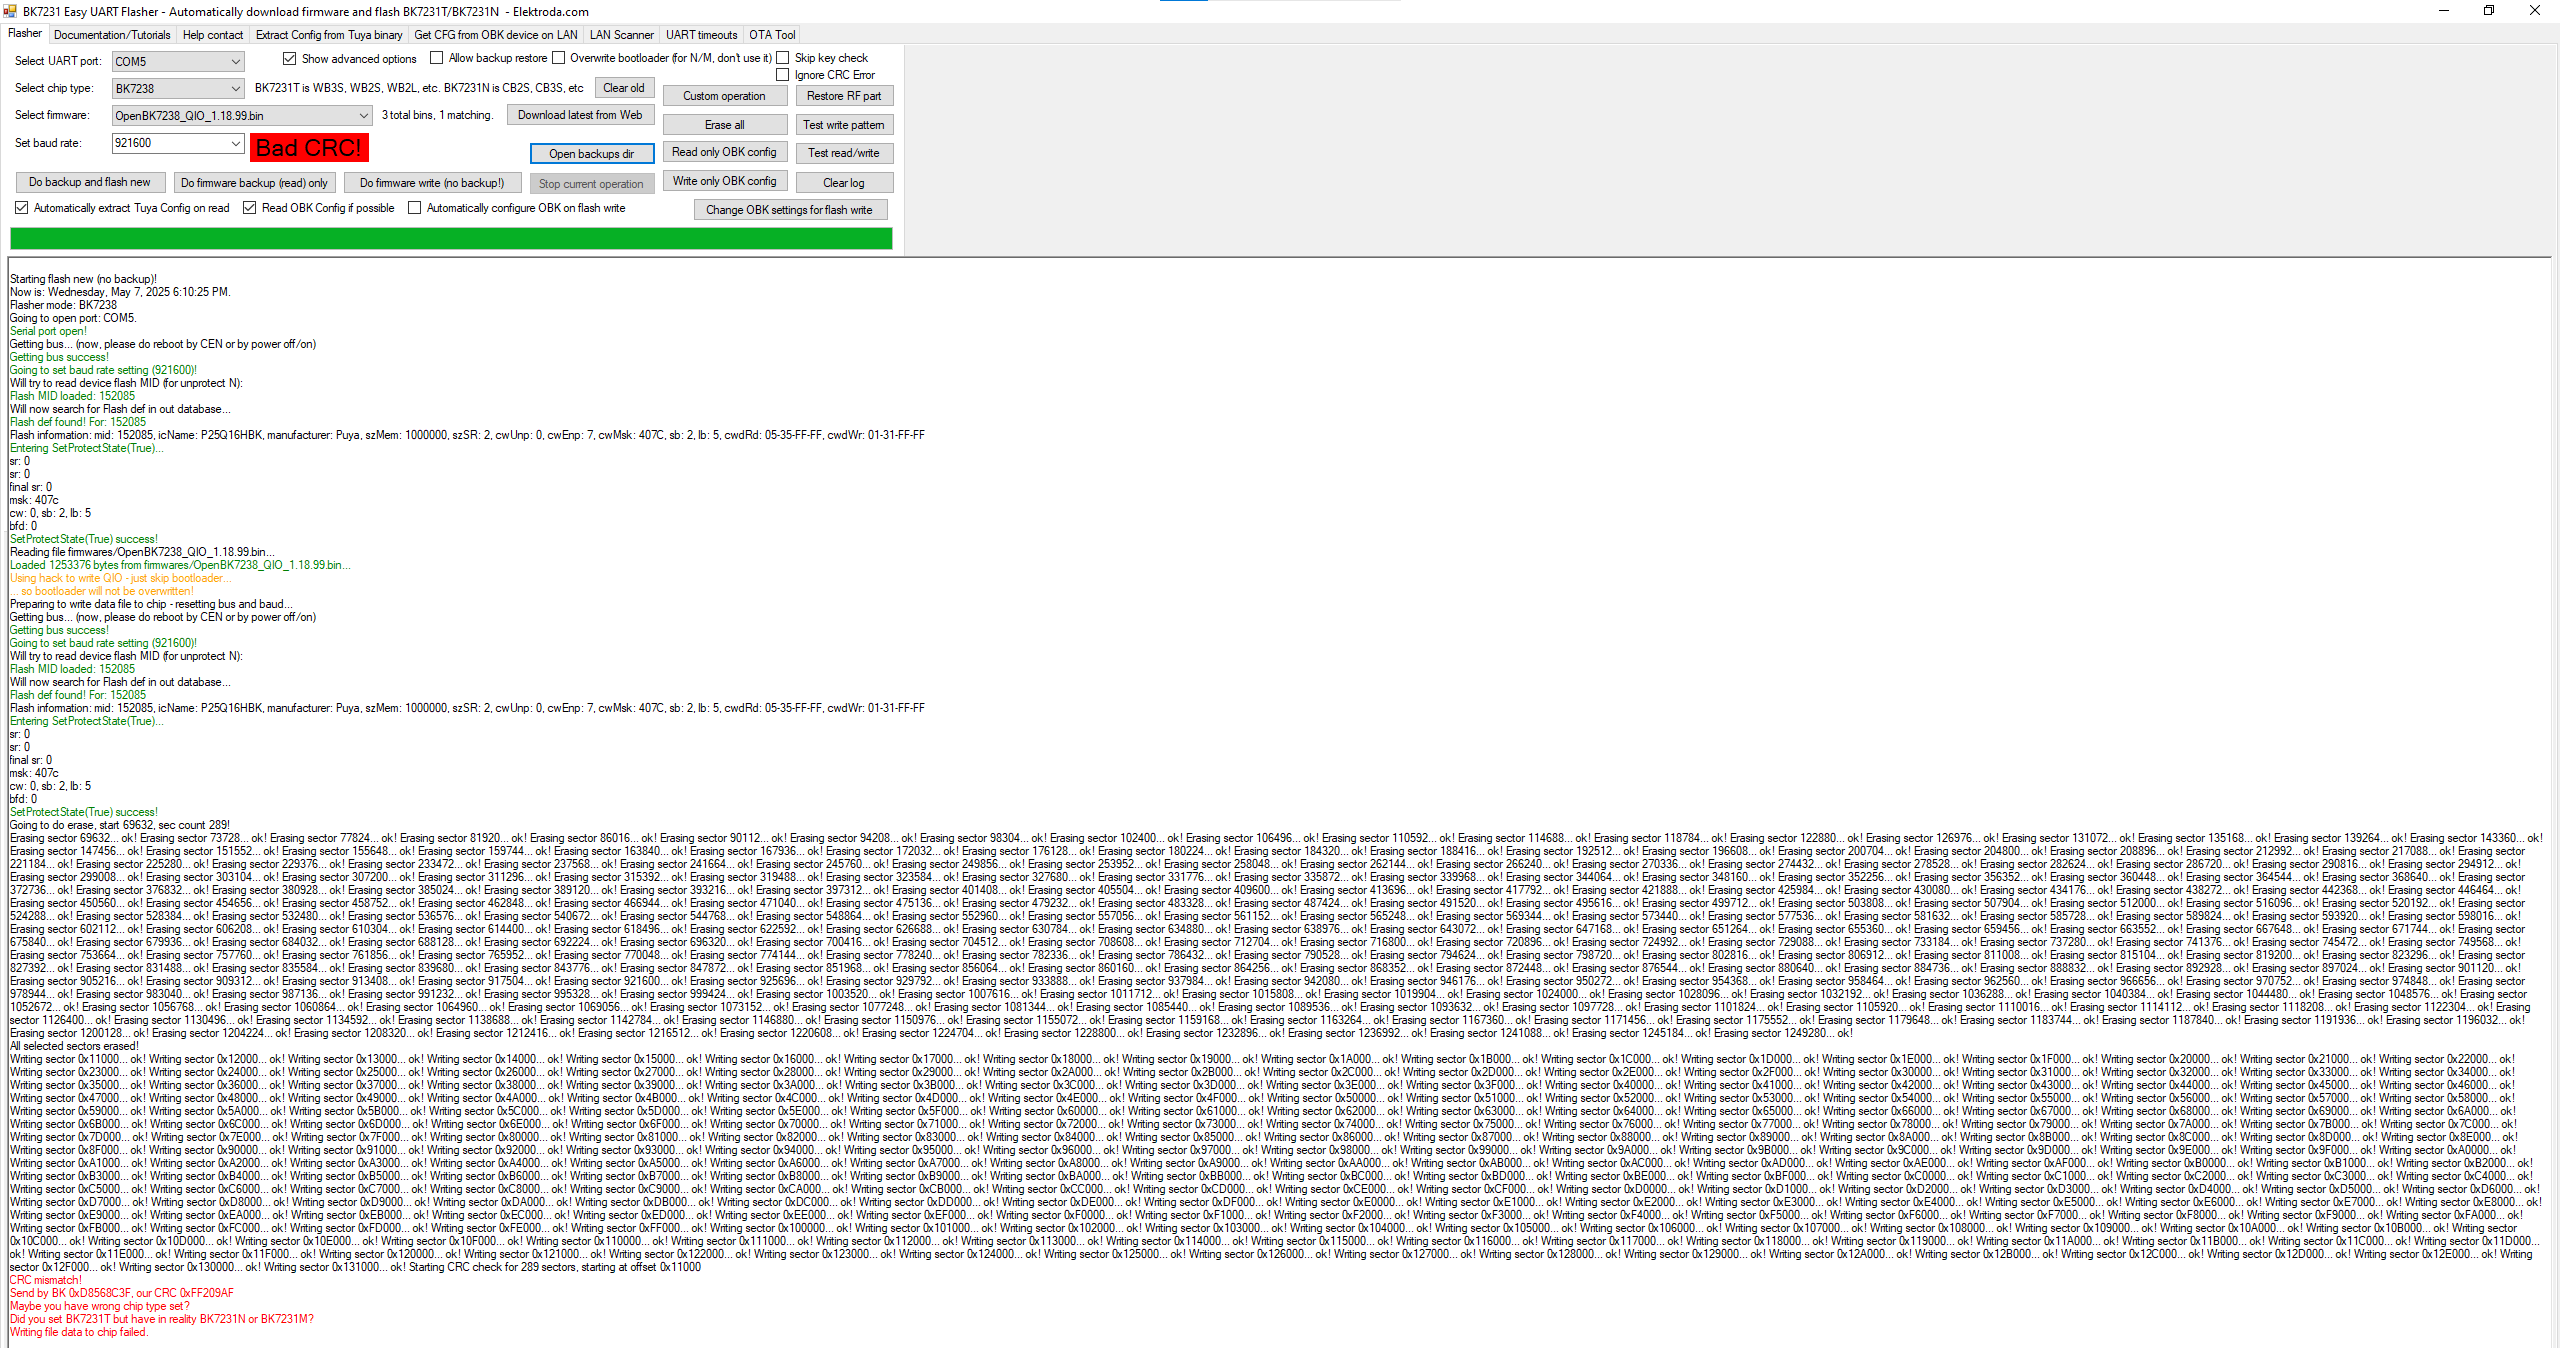Click Write only OBK config

coord(724,181)
